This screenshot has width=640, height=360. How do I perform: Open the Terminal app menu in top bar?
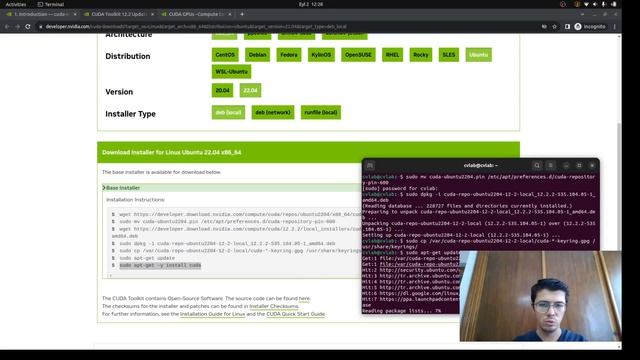click(51, 4)
